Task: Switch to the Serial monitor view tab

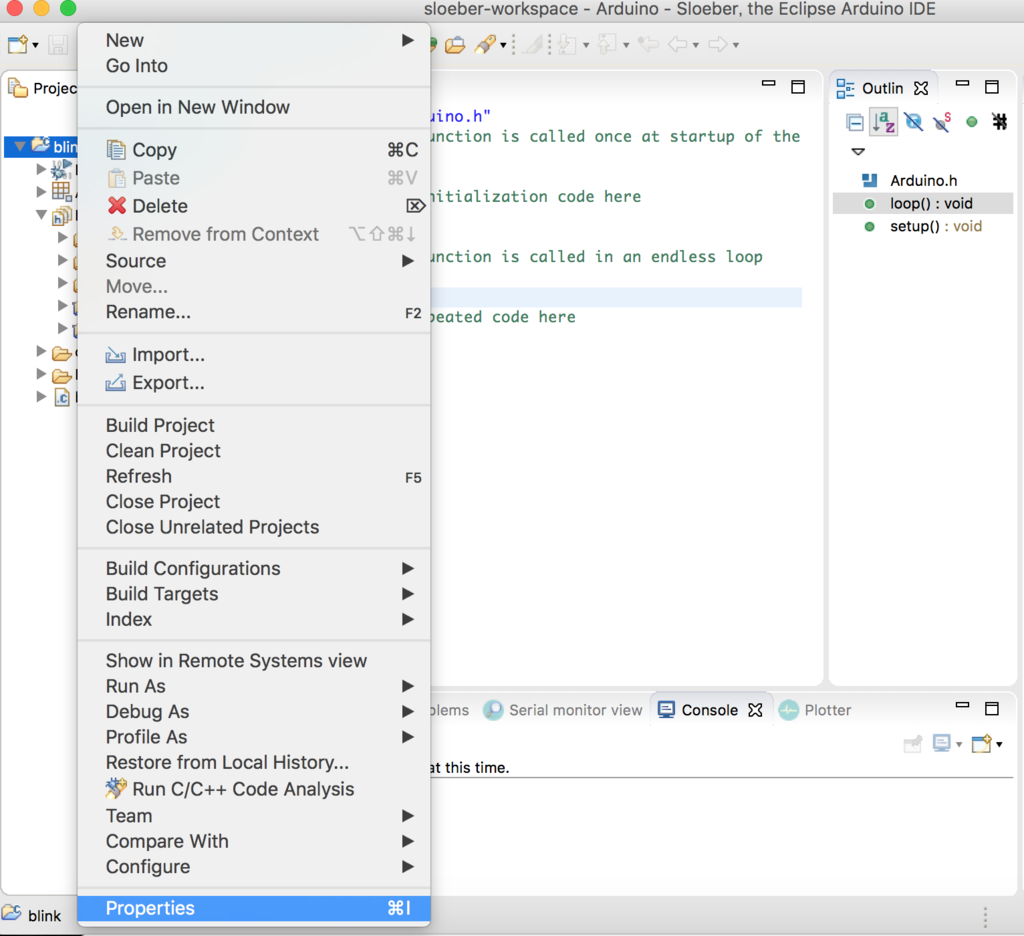Action: click(563, 710)
